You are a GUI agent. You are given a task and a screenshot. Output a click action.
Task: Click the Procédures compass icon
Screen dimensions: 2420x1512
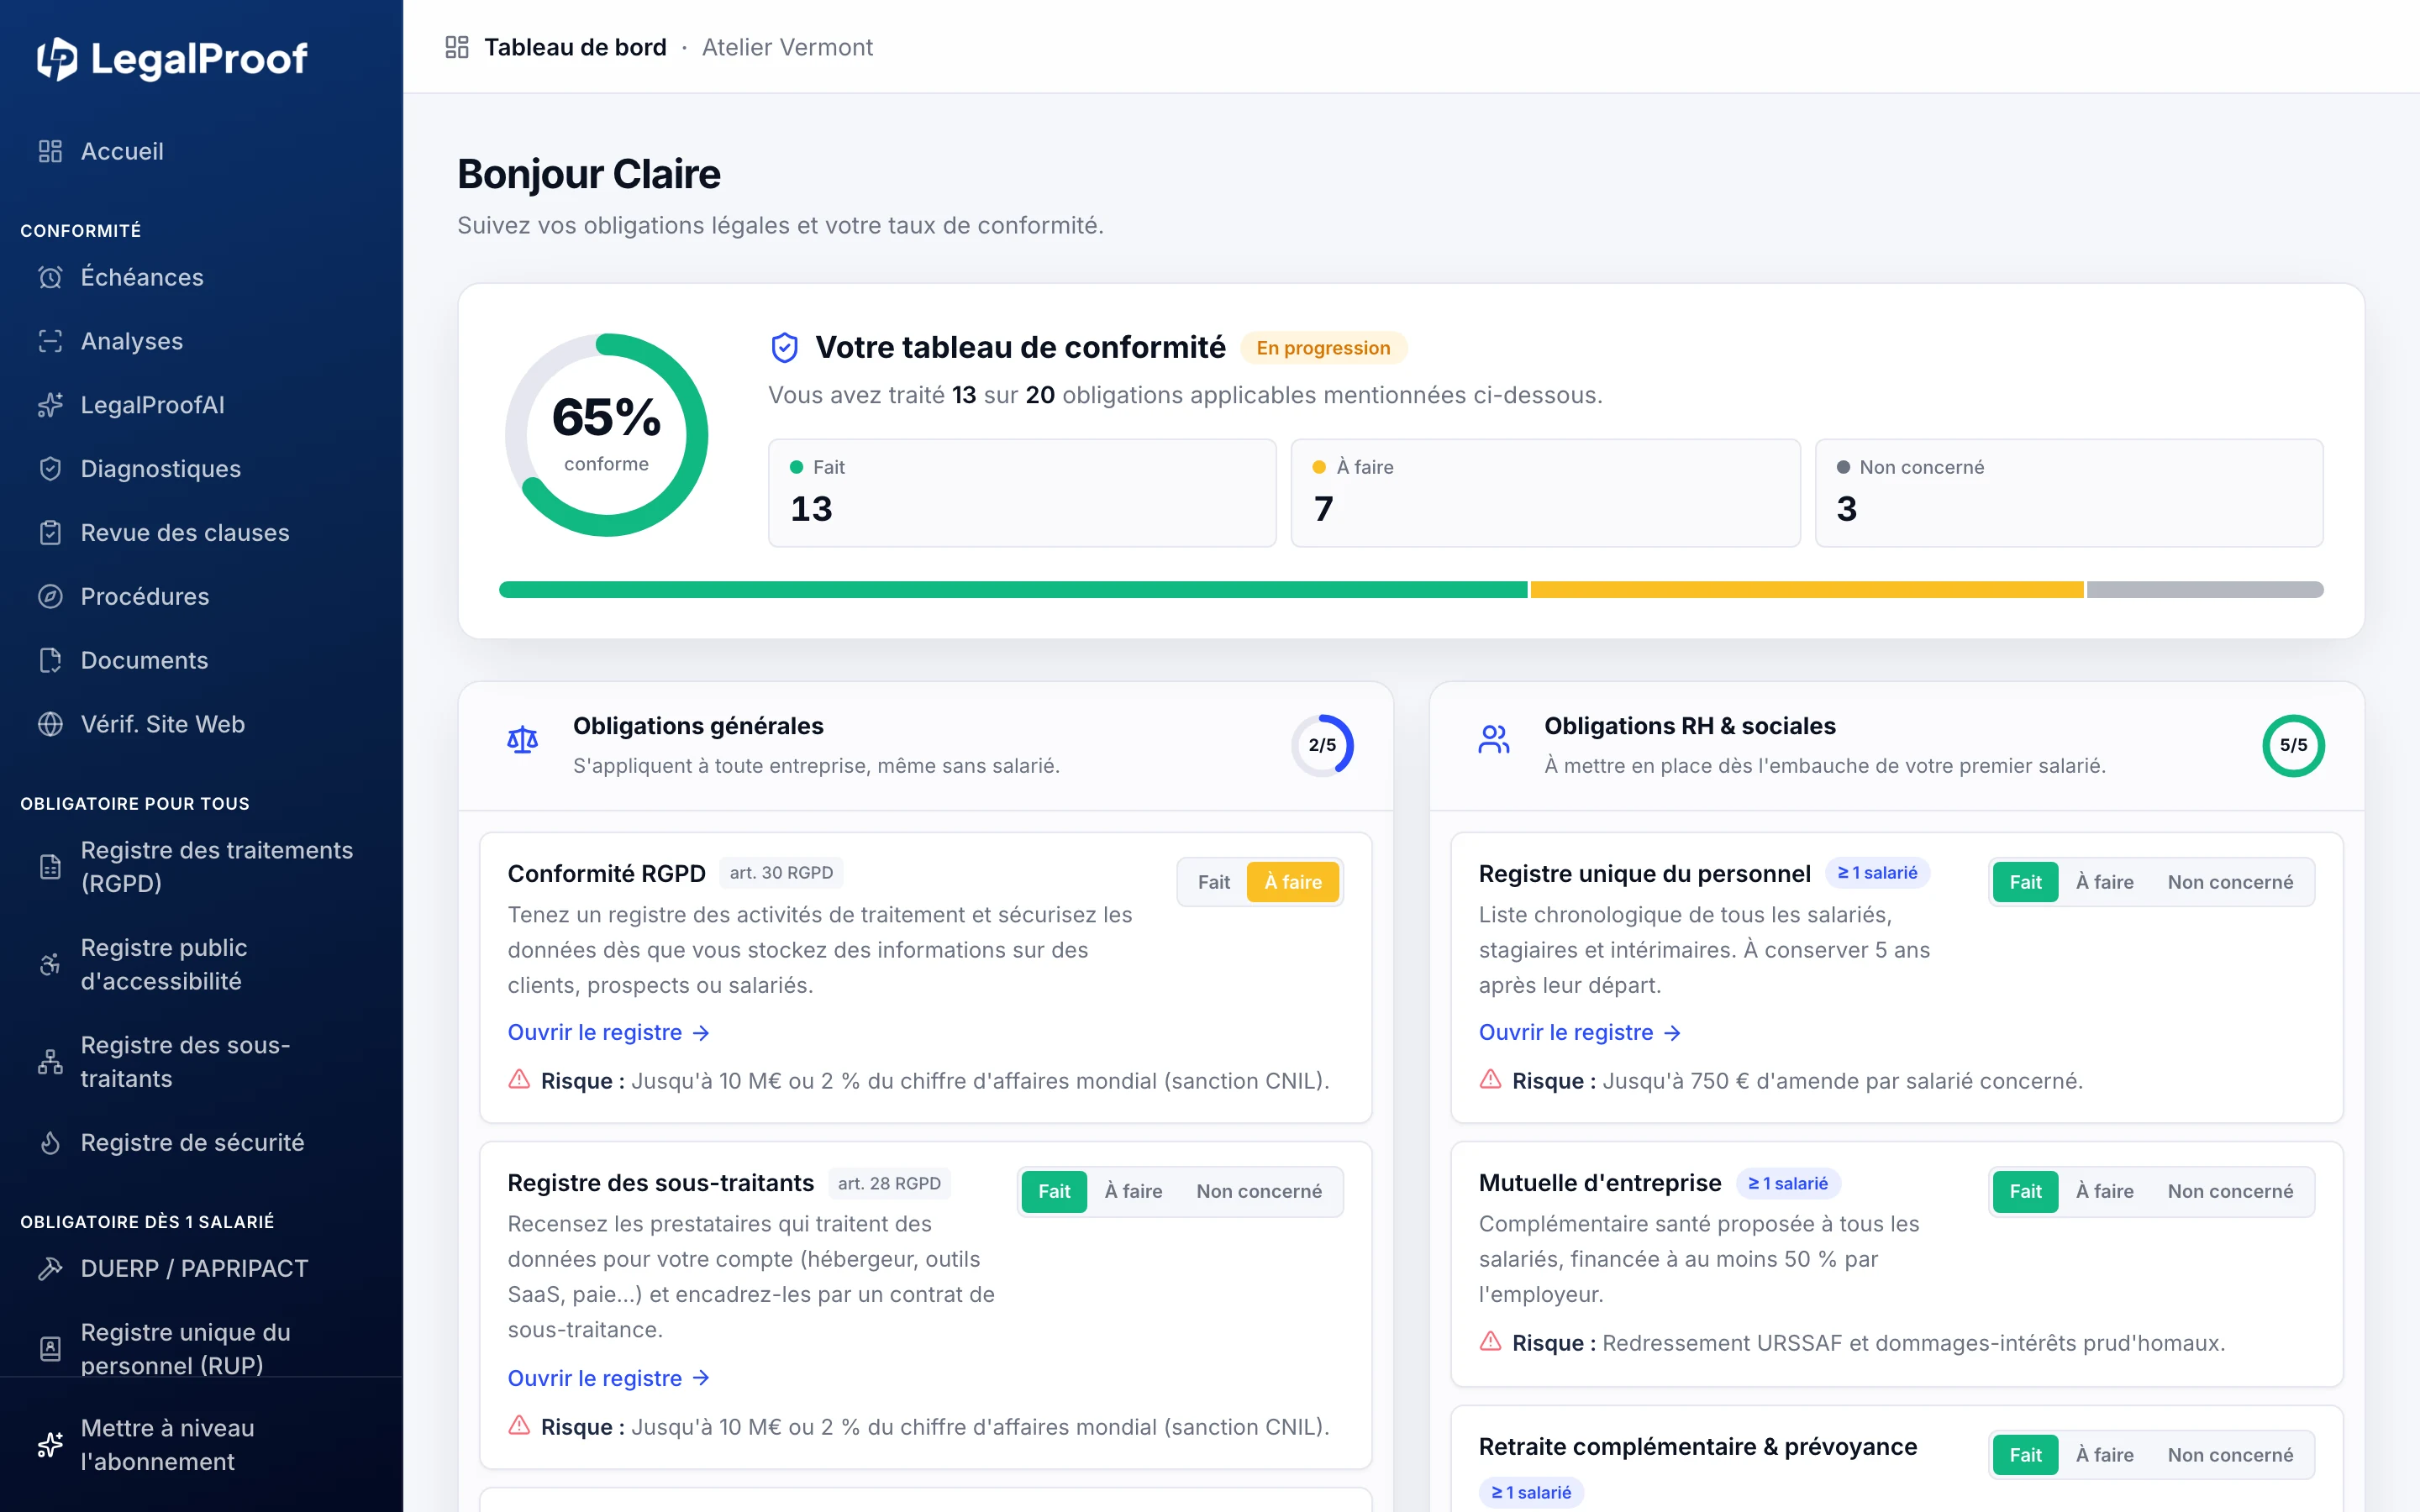click(x=50, y=597)
